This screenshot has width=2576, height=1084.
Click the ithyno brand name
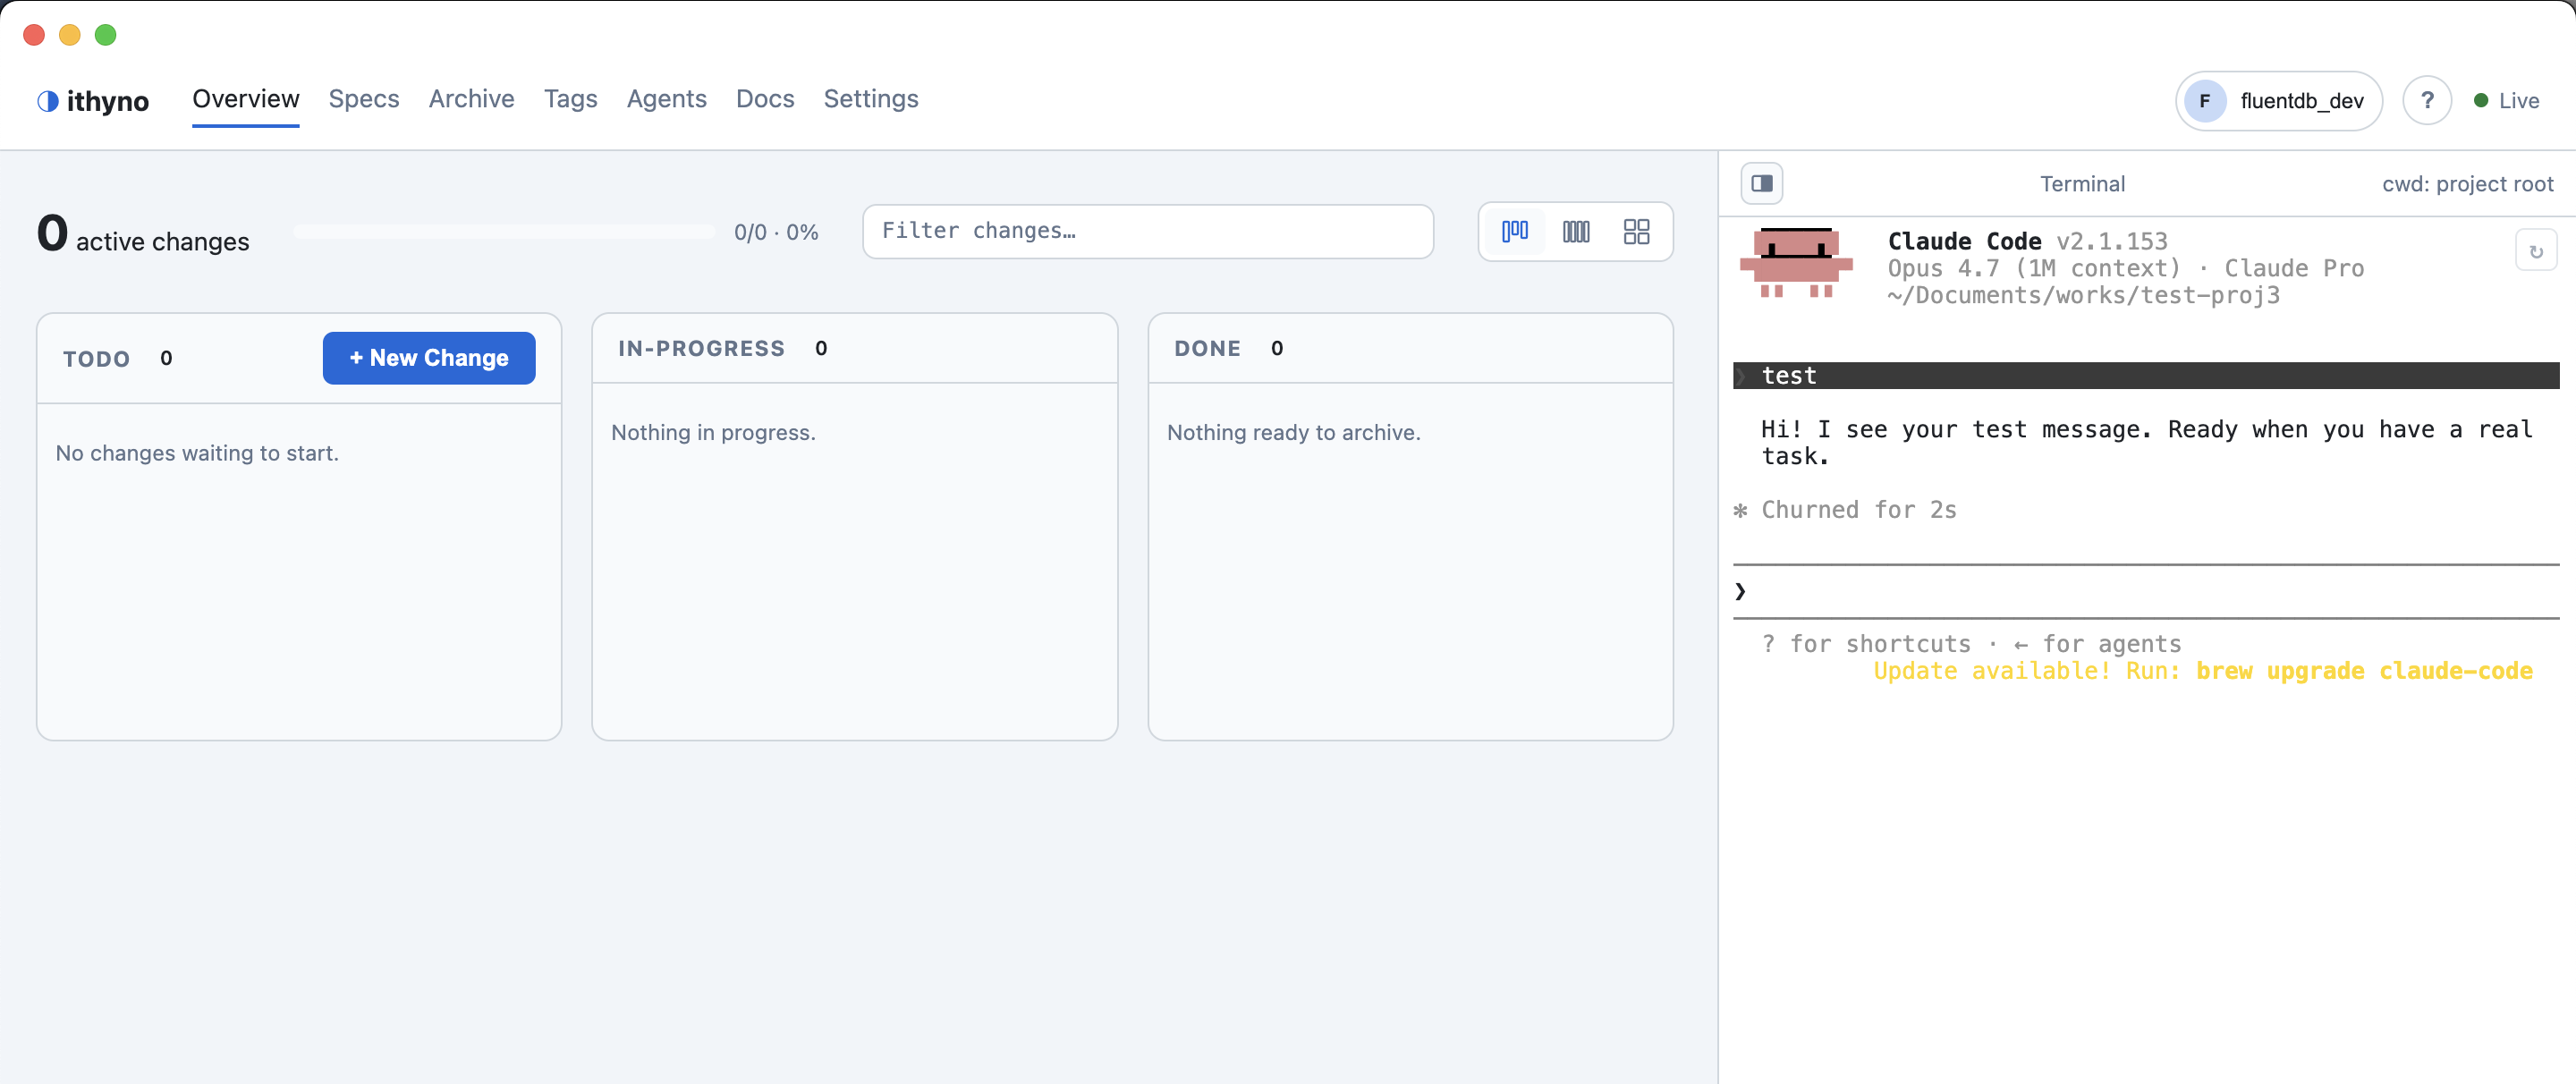[x=108, y=101]
